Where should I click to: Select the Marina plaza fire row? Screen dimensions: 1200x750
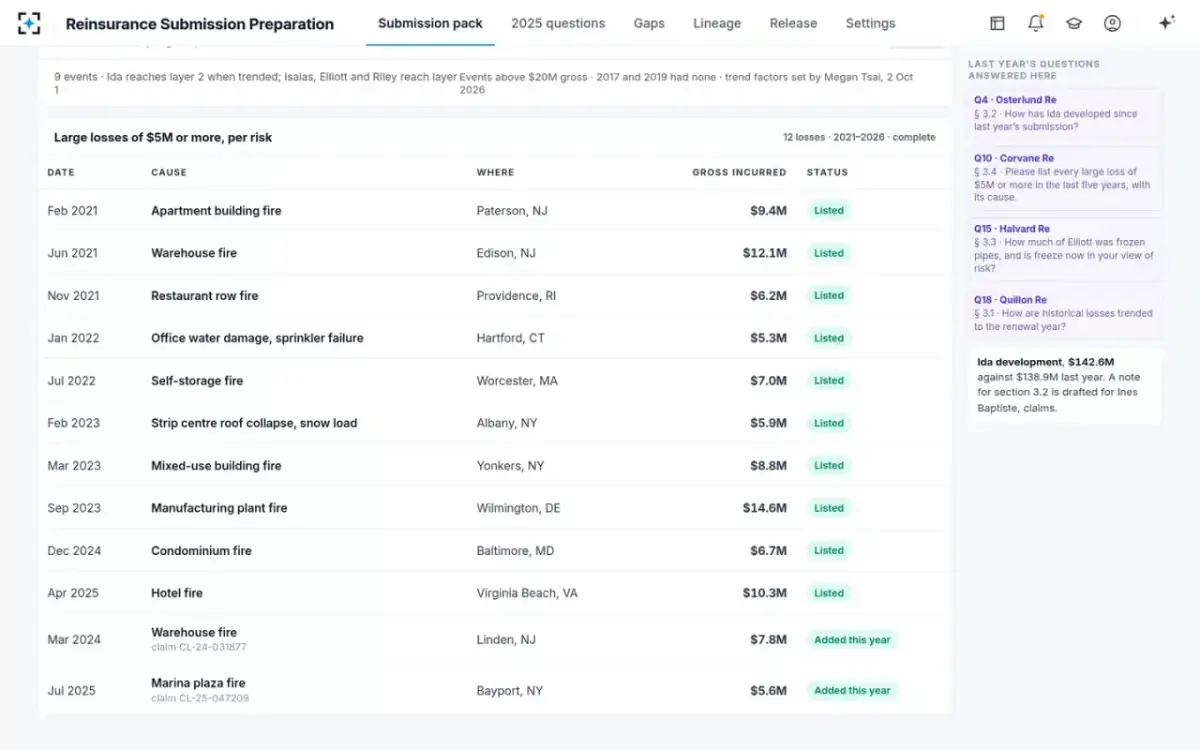(x=495, y=690)
